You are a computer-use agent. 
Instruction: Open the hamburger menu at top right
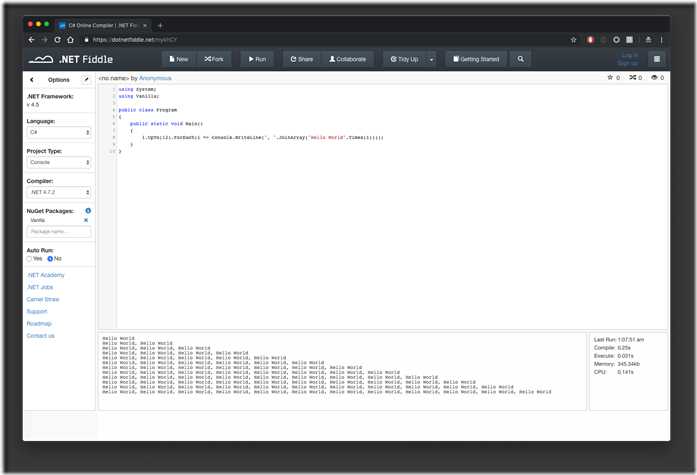[x=656, y=59]
